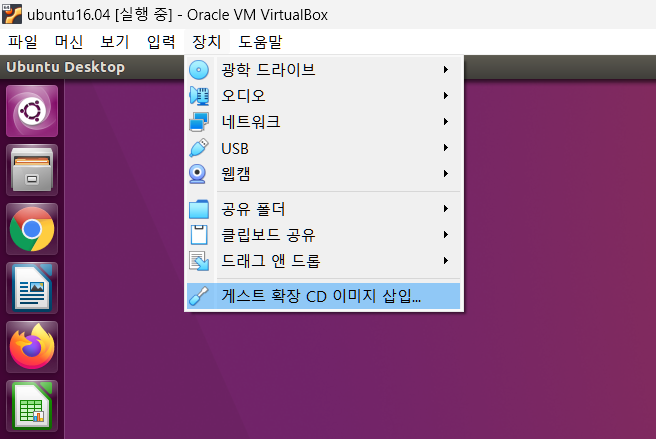Select the 드래그 앤 드롭 menu entry
Image resolution: width=656 pixels, height=439 pixels.
[x=323, y=260]
